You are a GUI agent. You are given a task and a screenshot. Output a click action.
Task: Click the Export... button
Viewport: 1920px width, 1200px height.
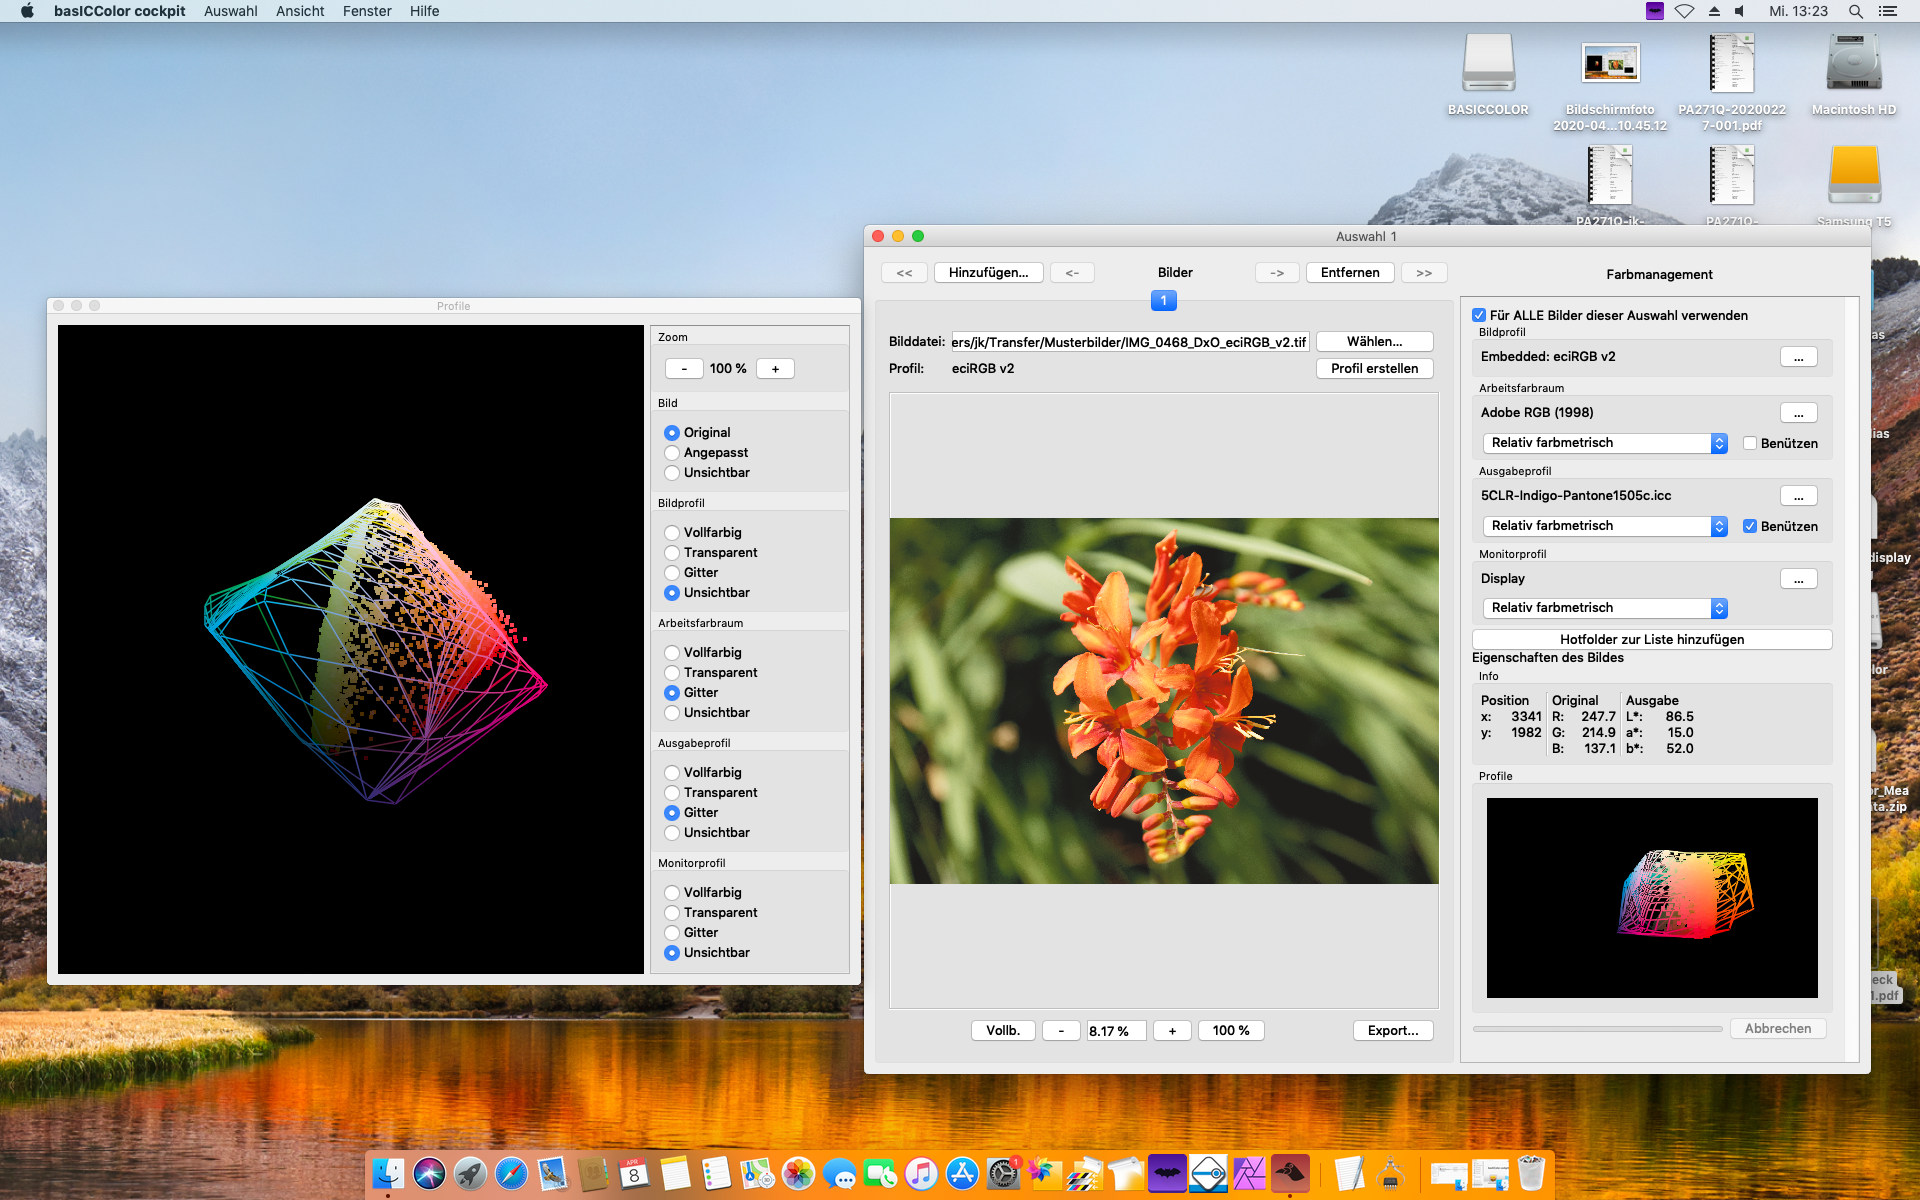(x=1392, y=1031)
